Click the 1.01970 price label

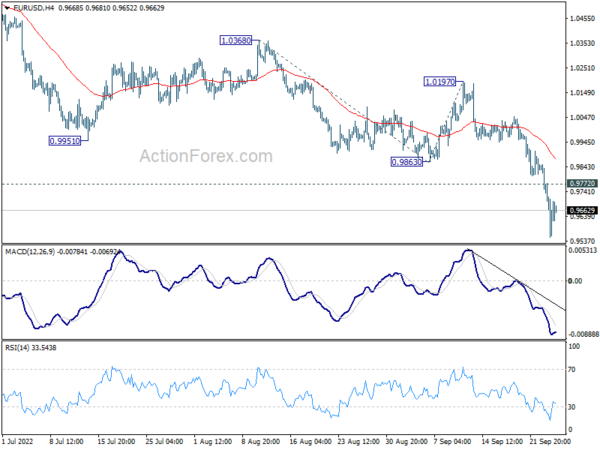pos(440,81)
